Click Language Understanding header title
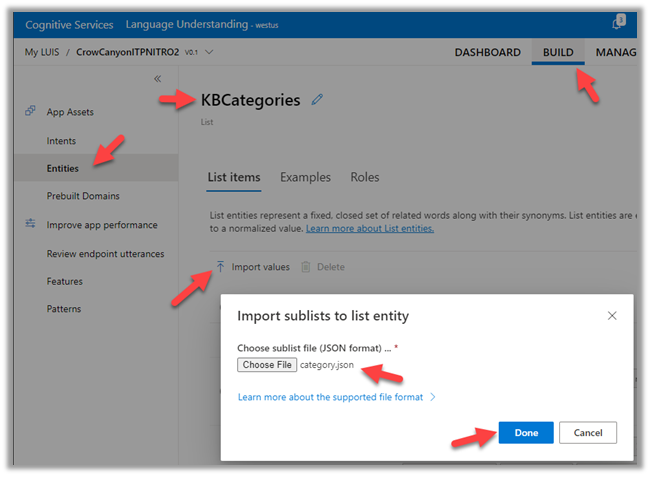The width and height of the screenshot is (650, 477). tap(187, 24)
